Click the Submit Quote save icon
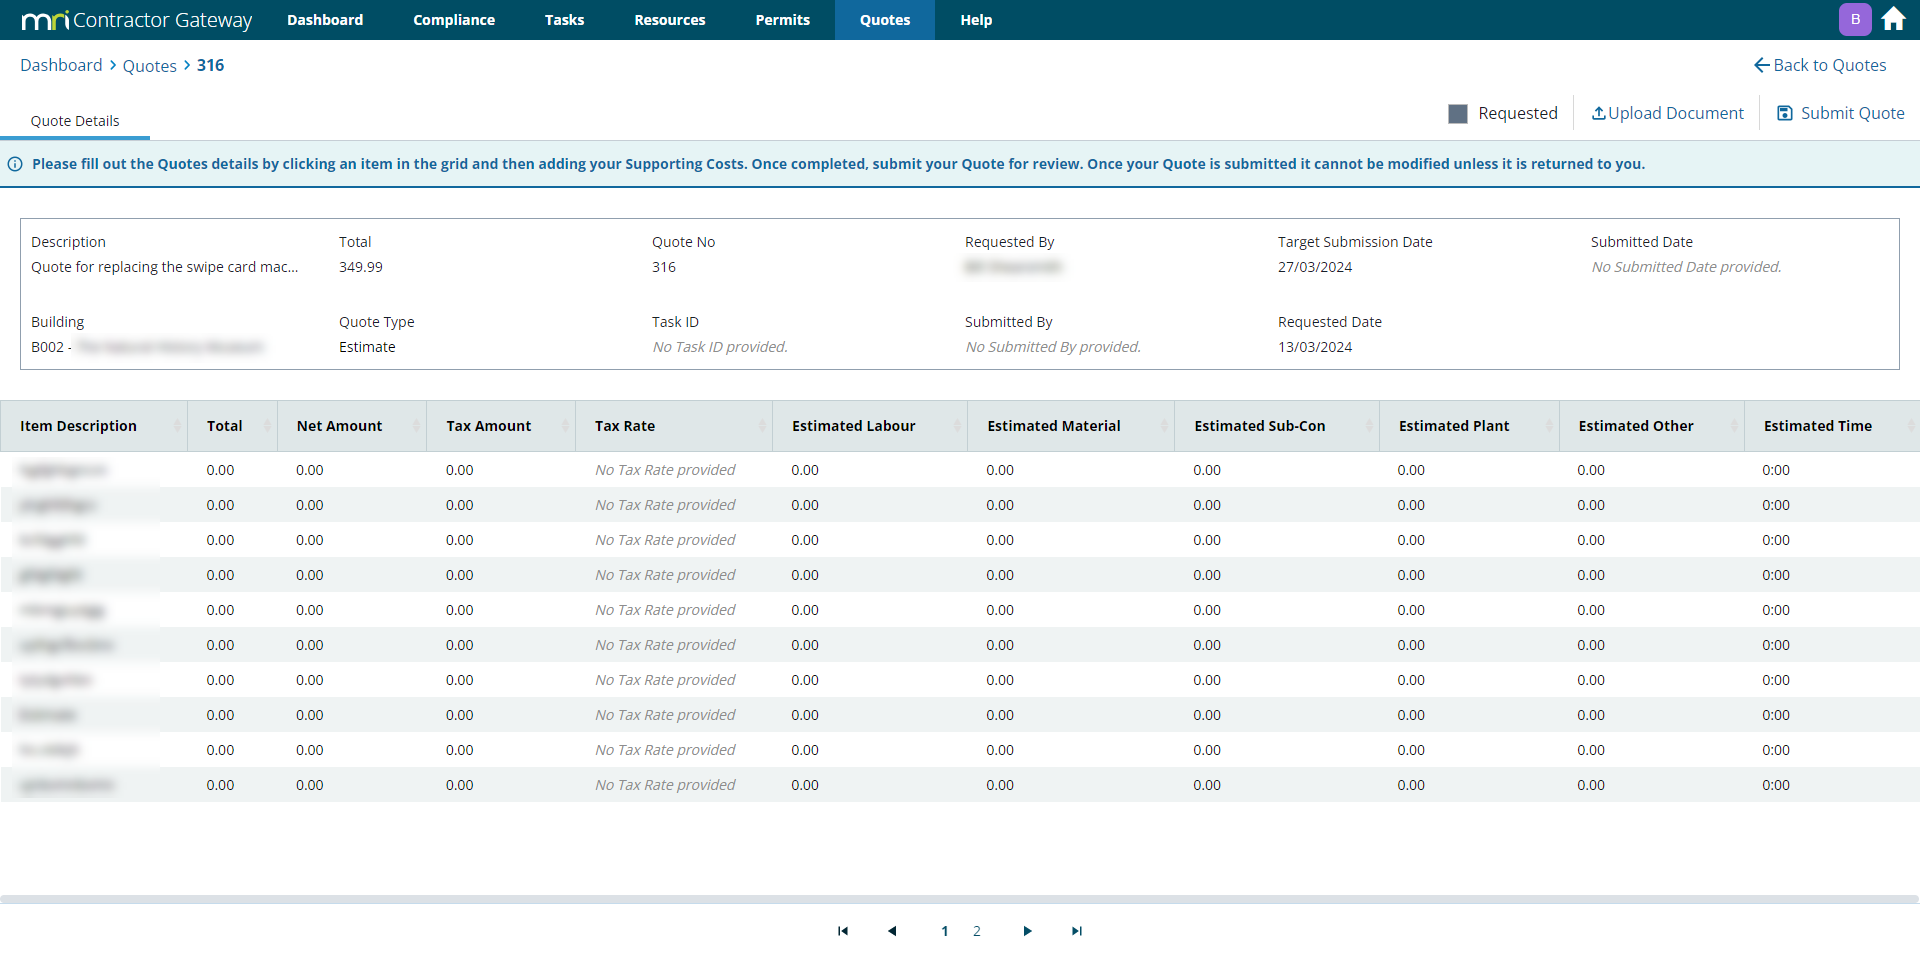The image size is (1920, 953). point(1784,113)
